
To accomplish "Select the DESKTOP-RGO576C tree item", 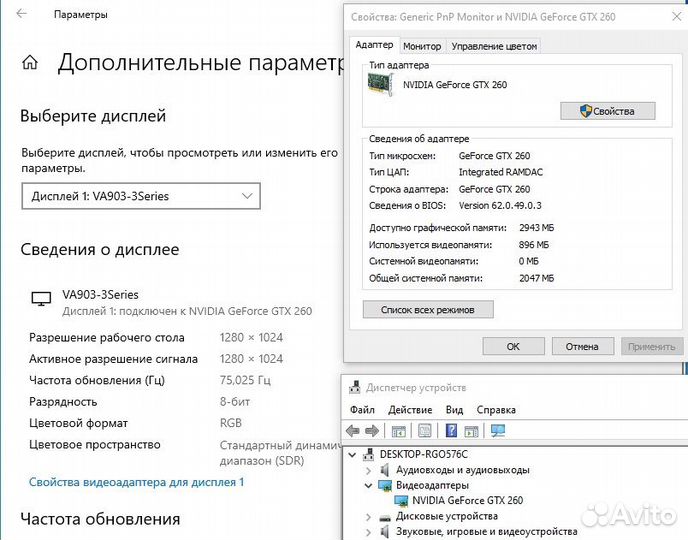I will point(423,454).
